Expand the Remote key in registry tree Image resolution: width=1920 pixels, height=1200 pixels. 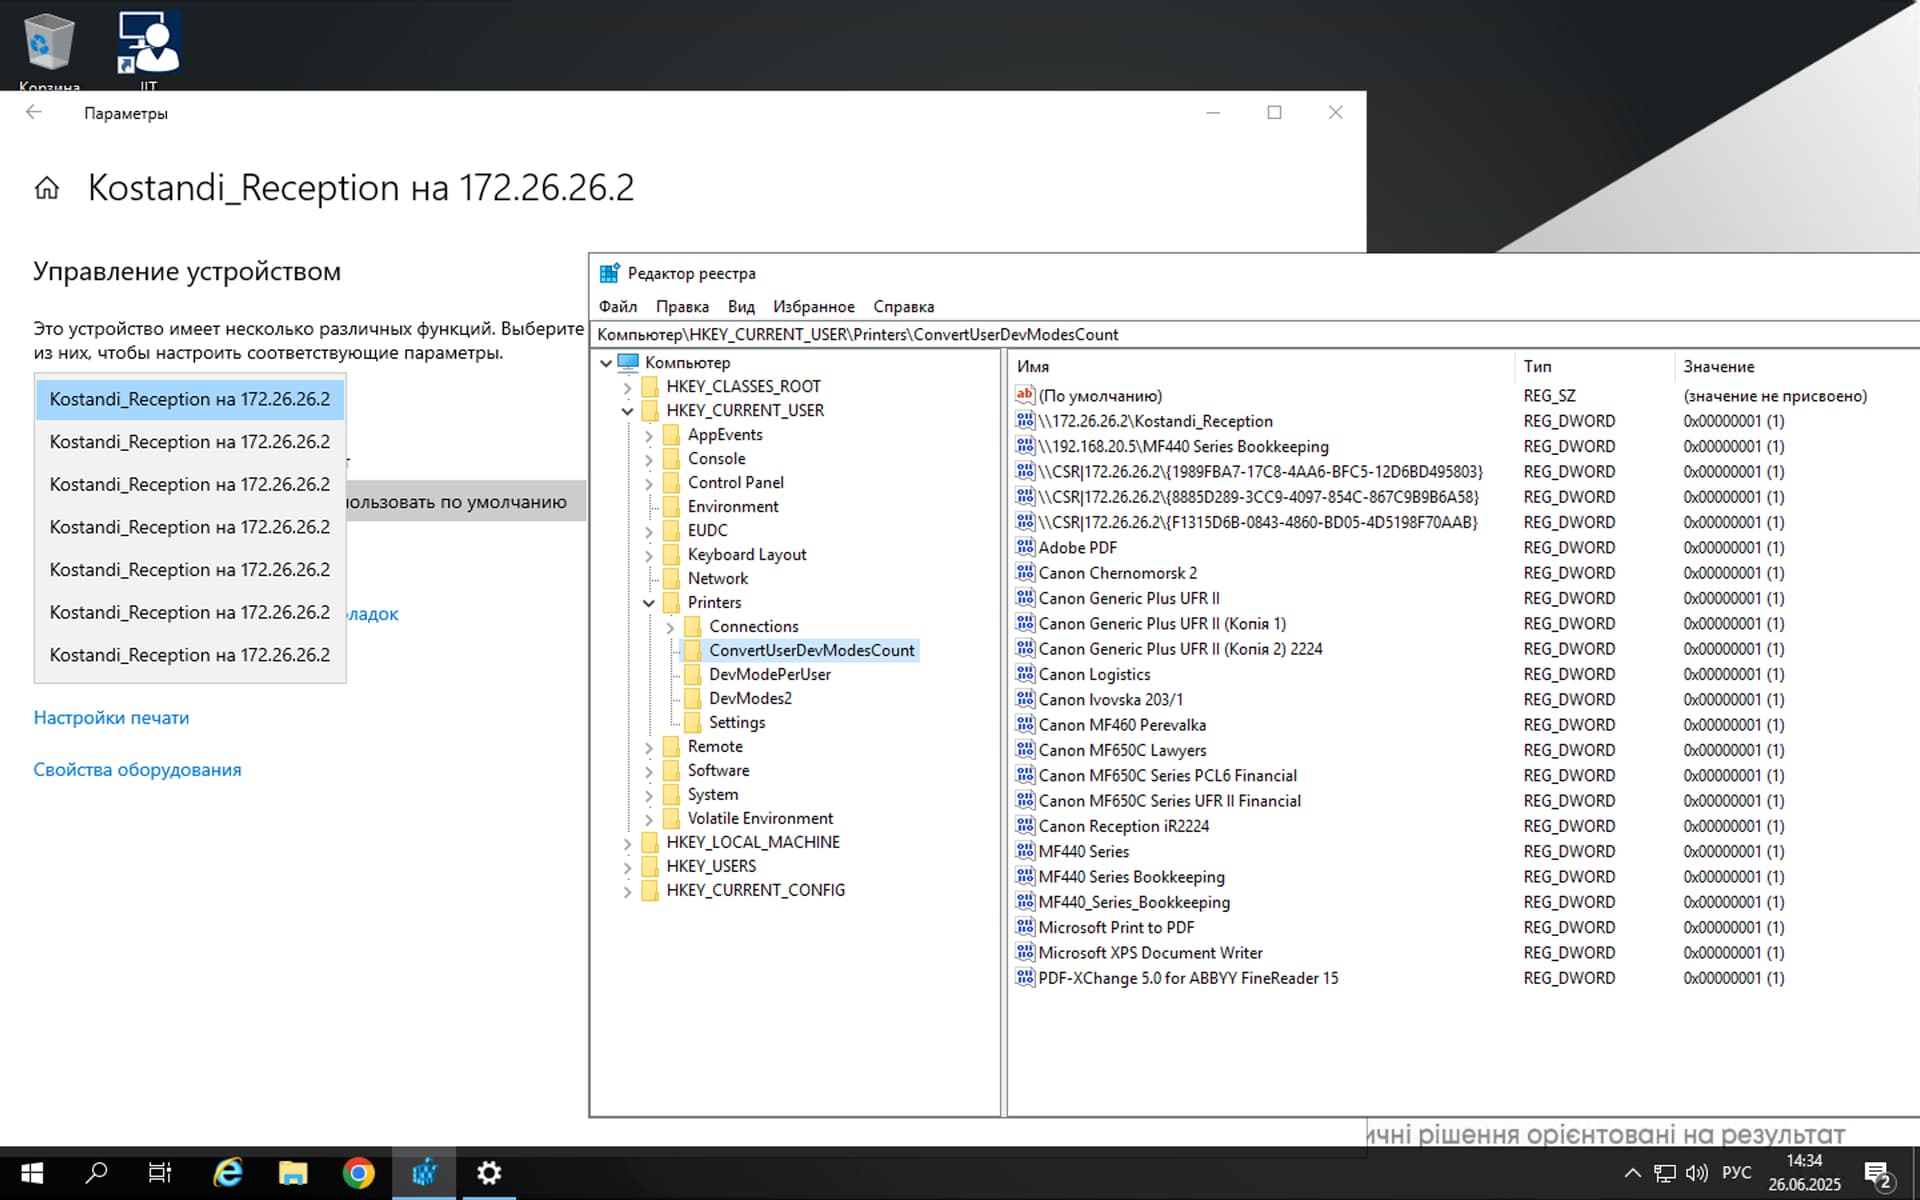(x=649, y=746)
